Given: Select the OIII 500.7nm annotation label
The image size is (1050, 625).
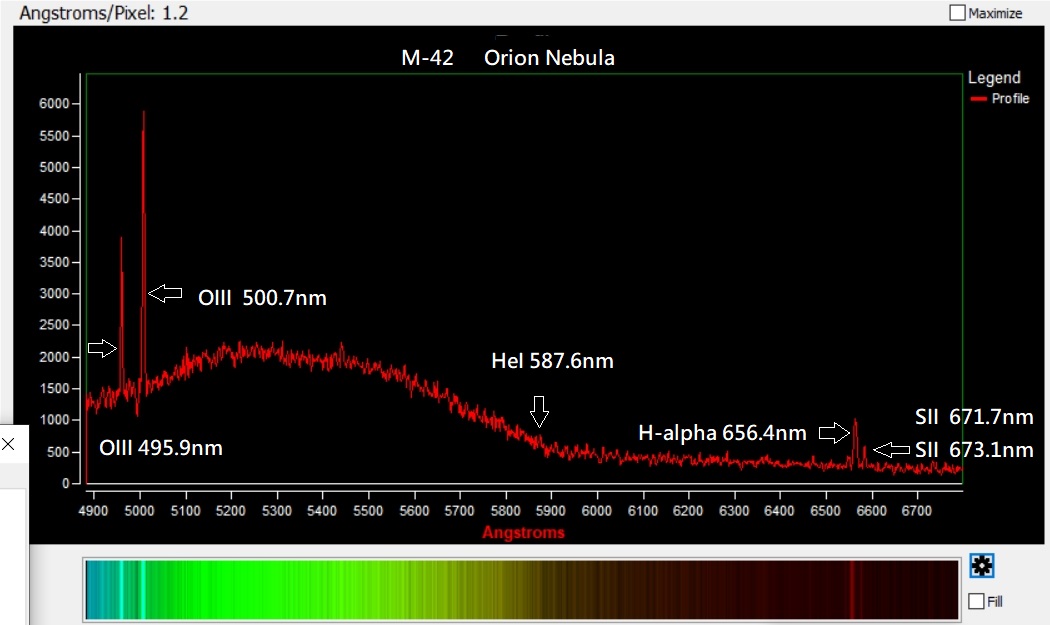Looking at the screenshot, I should coord(264,298).
